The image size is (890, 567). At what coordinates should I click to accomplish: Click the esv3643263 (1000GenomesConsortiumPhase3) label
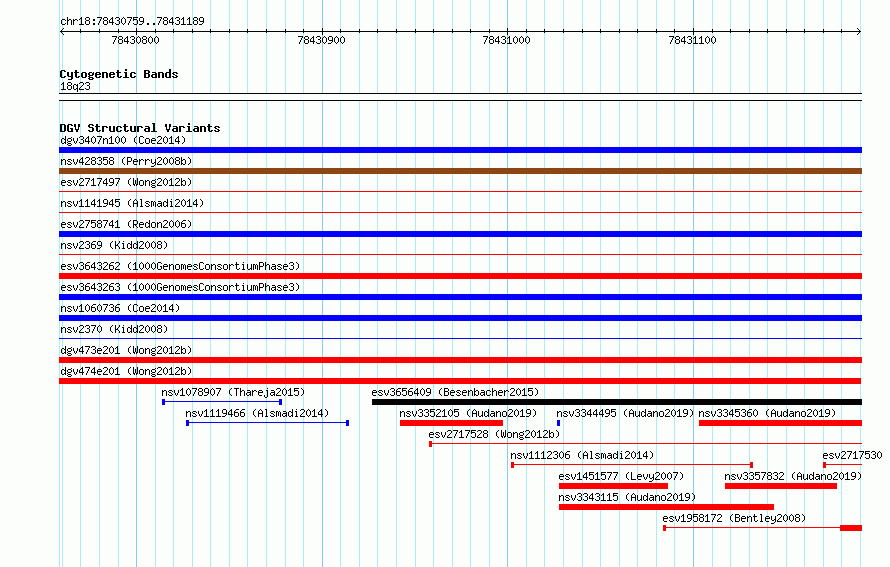(x=180, y=287)
